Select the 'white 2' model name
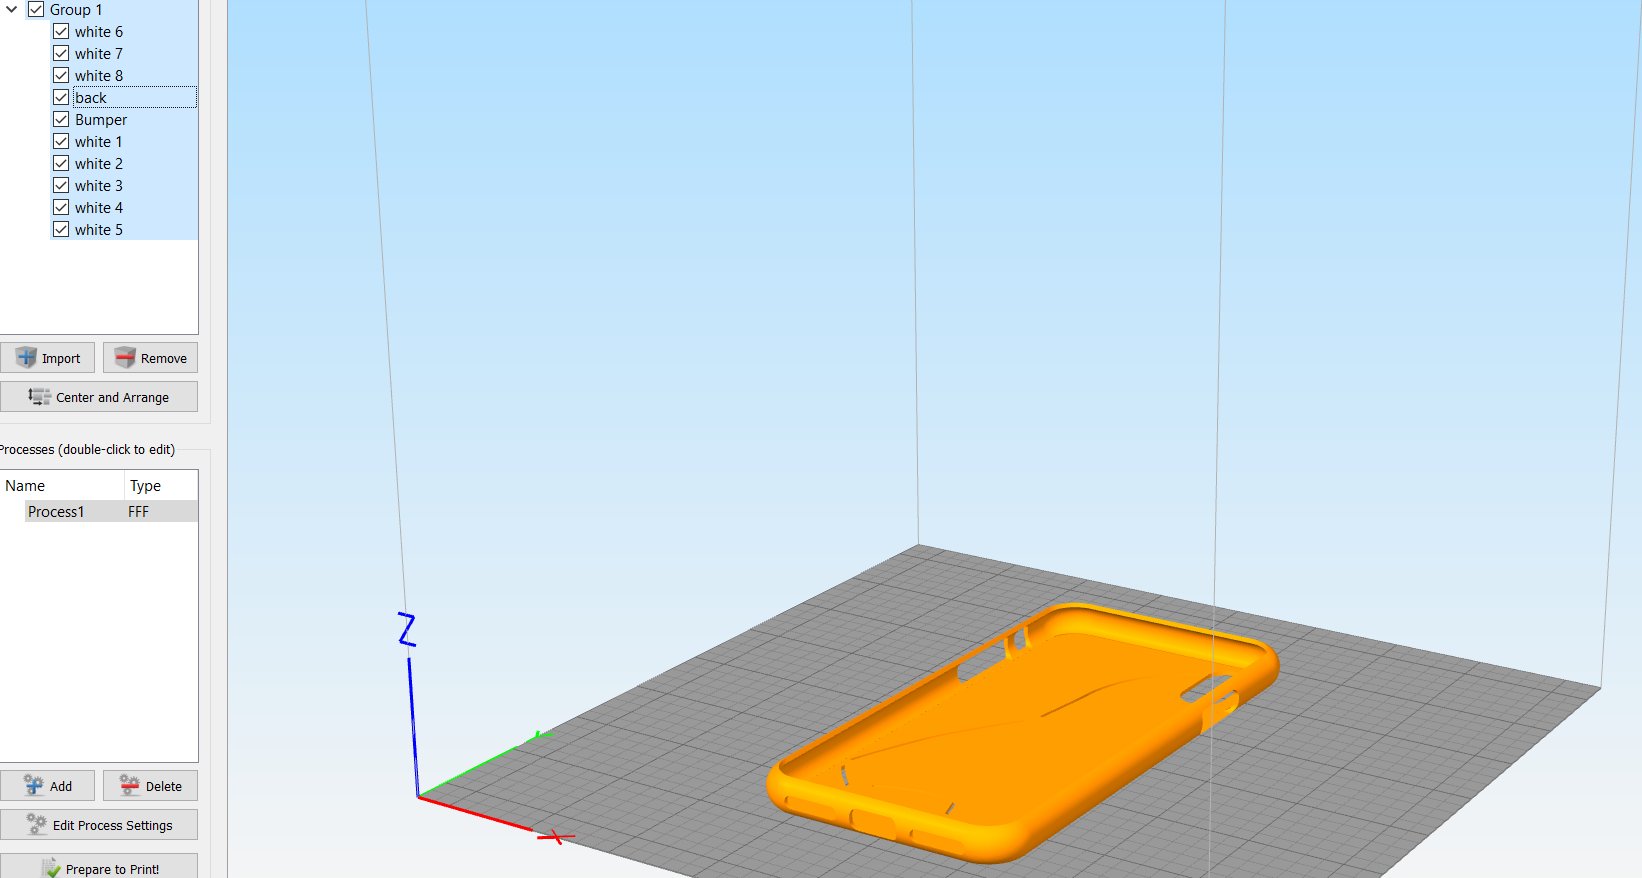1642x878 pixels. click(99, 164)
